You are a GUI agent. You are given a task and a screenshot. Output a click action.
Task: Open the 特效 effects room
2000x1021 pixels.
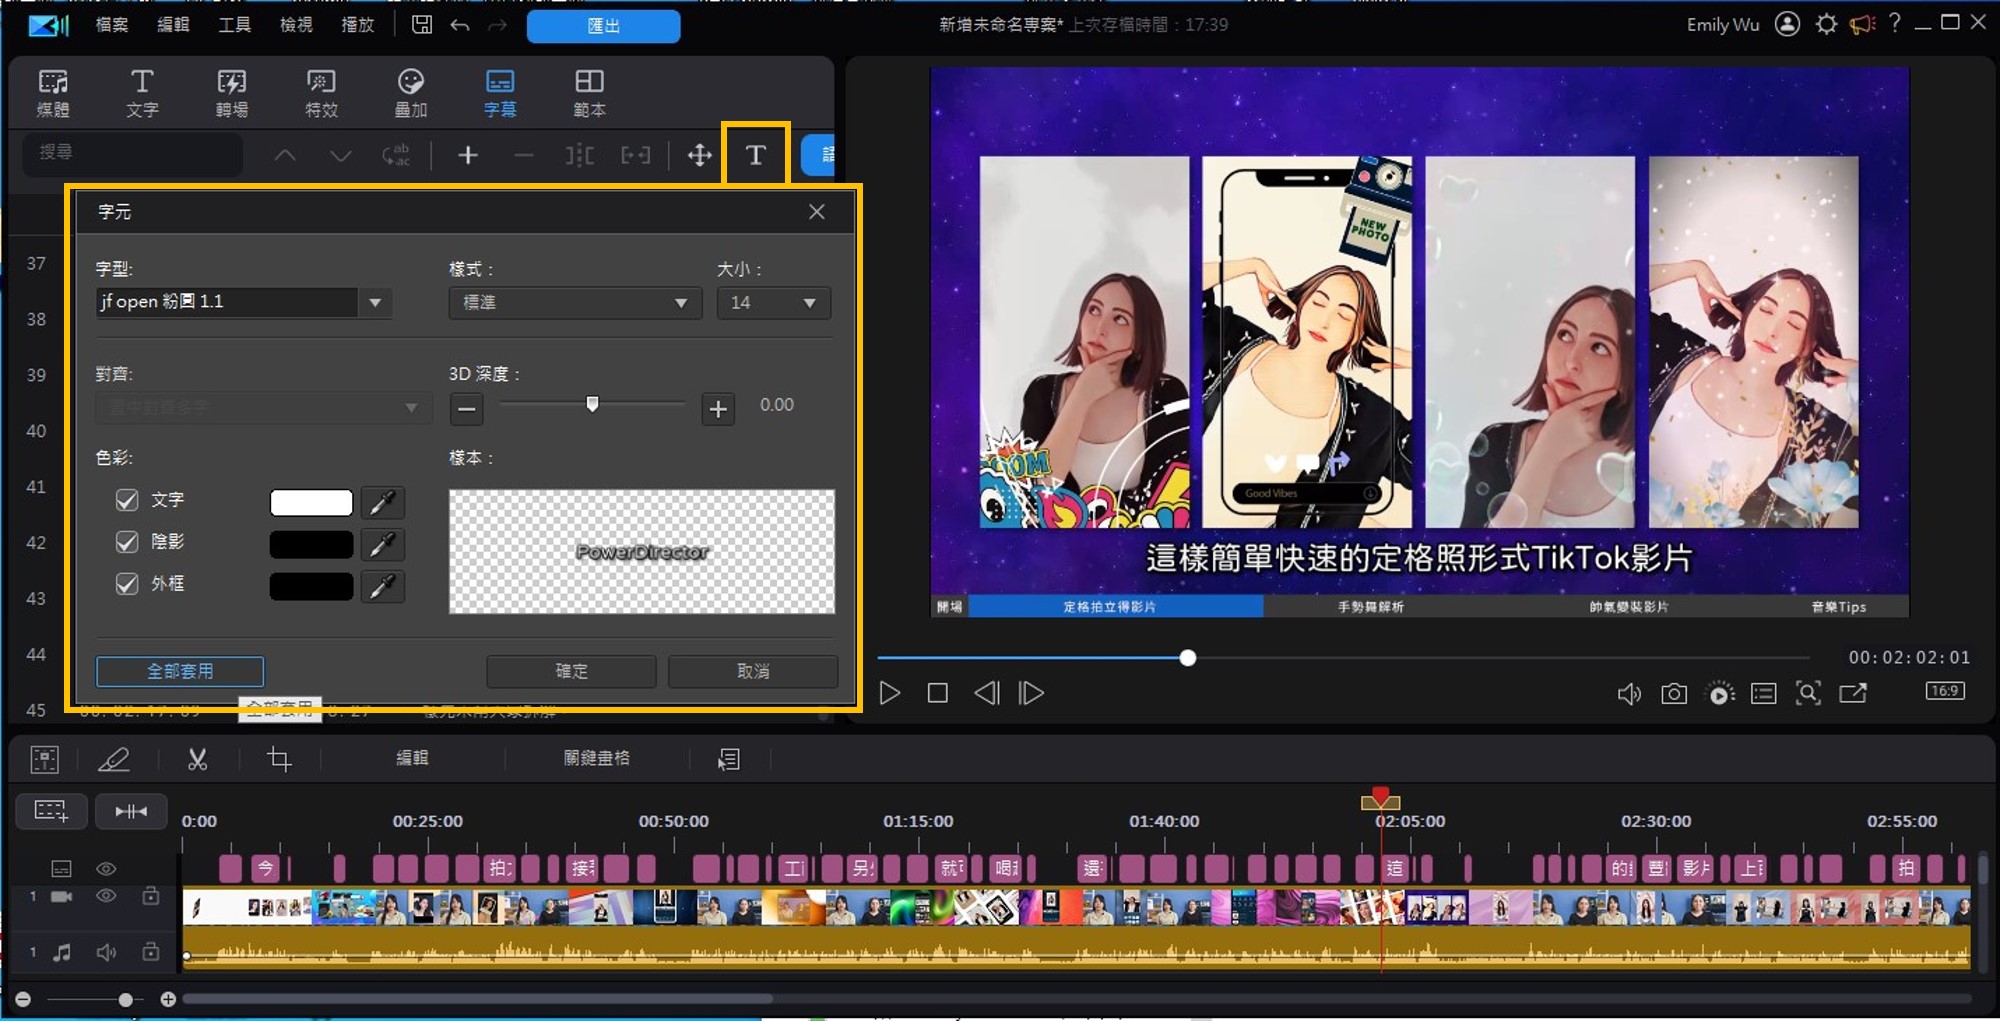click(x=321, y=92)
